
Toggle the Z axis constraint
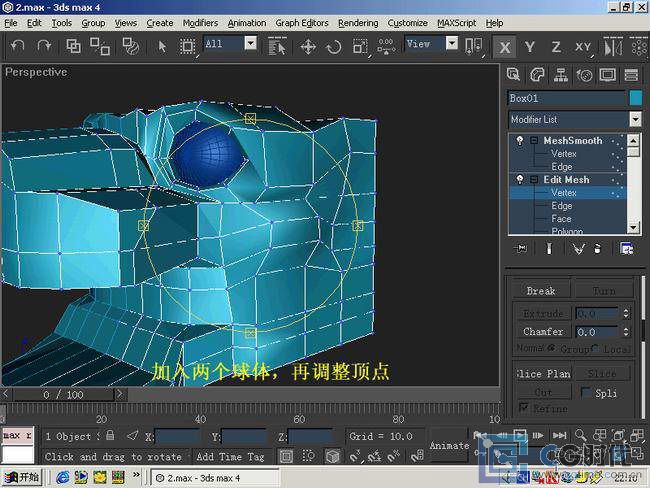pos(556,47)
